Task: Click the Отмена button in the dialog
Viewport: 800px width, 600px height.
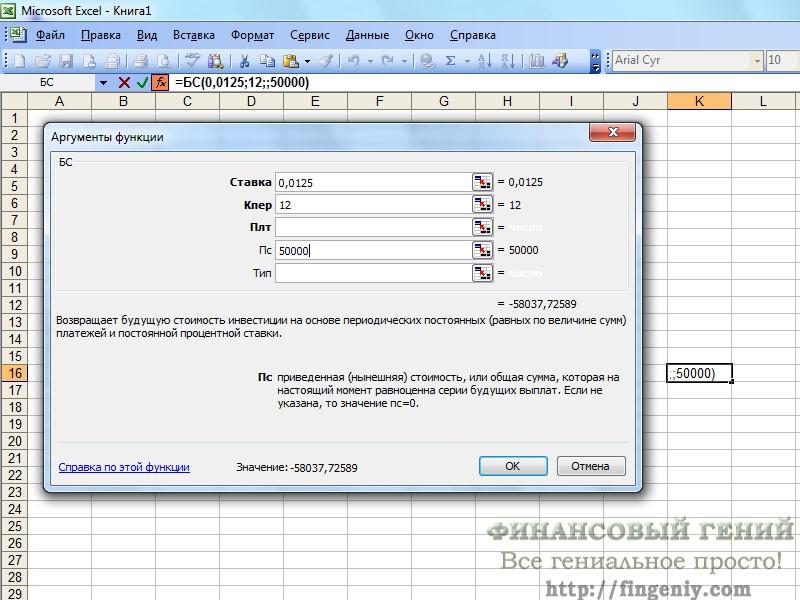Action: (591, 466)
